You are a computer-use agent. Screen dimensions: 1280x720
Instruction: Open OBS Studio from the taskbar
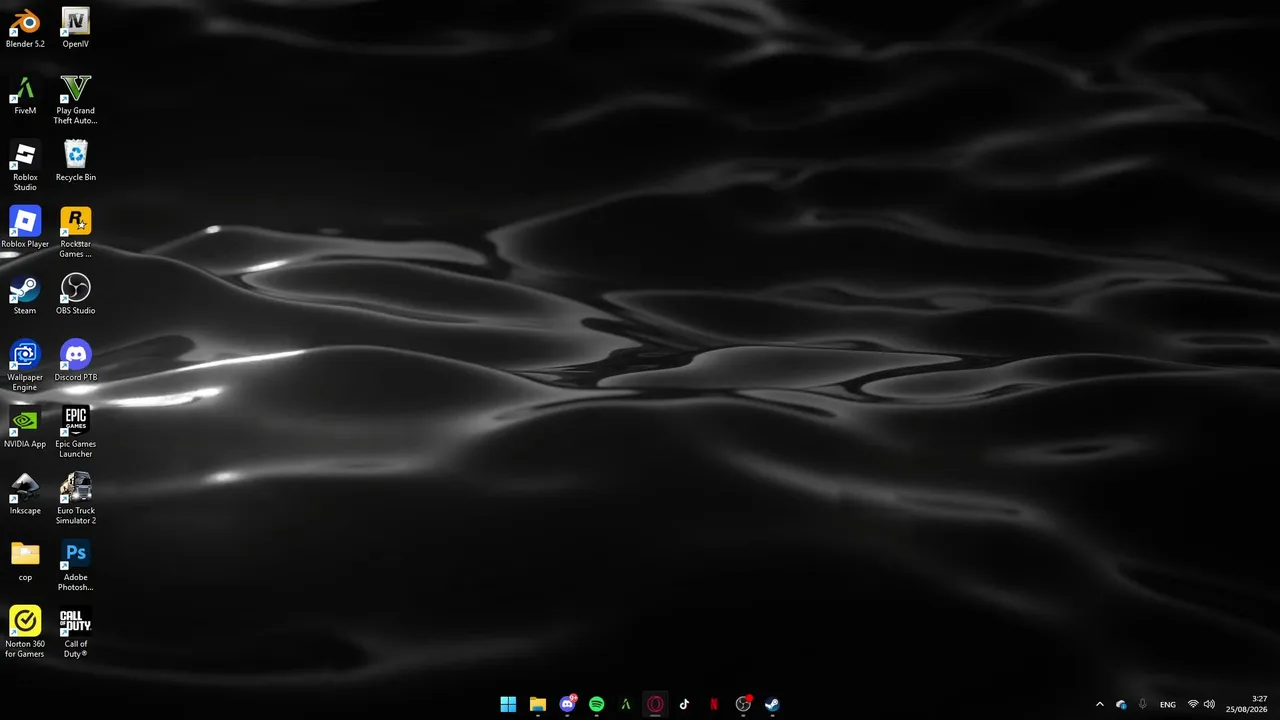pyautogui.click(x=743, y=704)
